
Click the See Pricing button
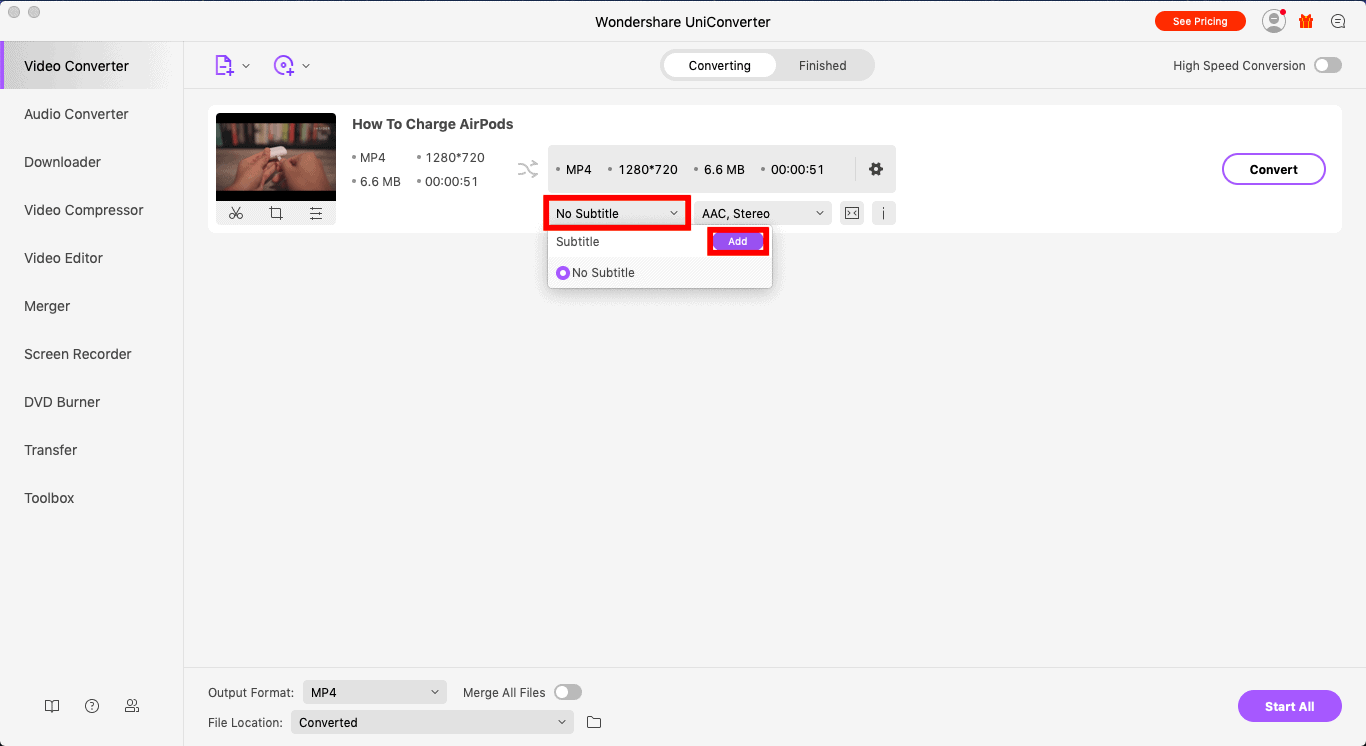[1200, 21]
